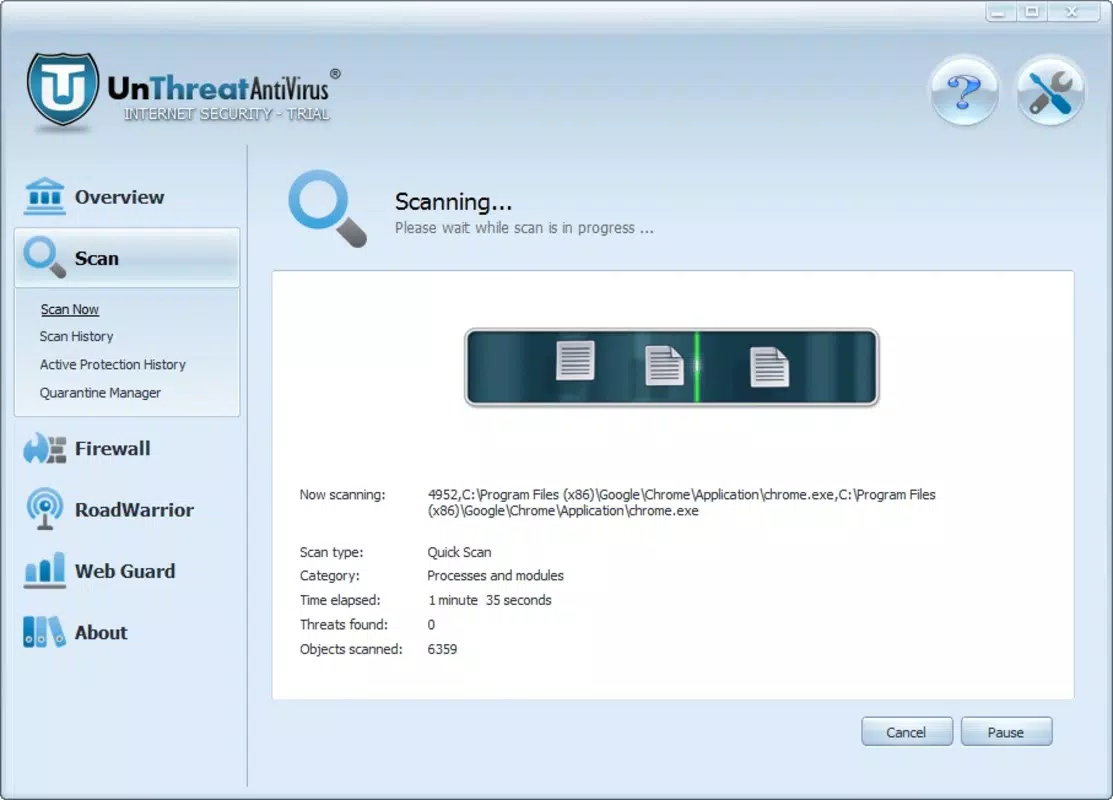Viewport: 1113px width, 800px height.
Task: Click the 'Scanning...' heading text
Action: tap(454, 202)
